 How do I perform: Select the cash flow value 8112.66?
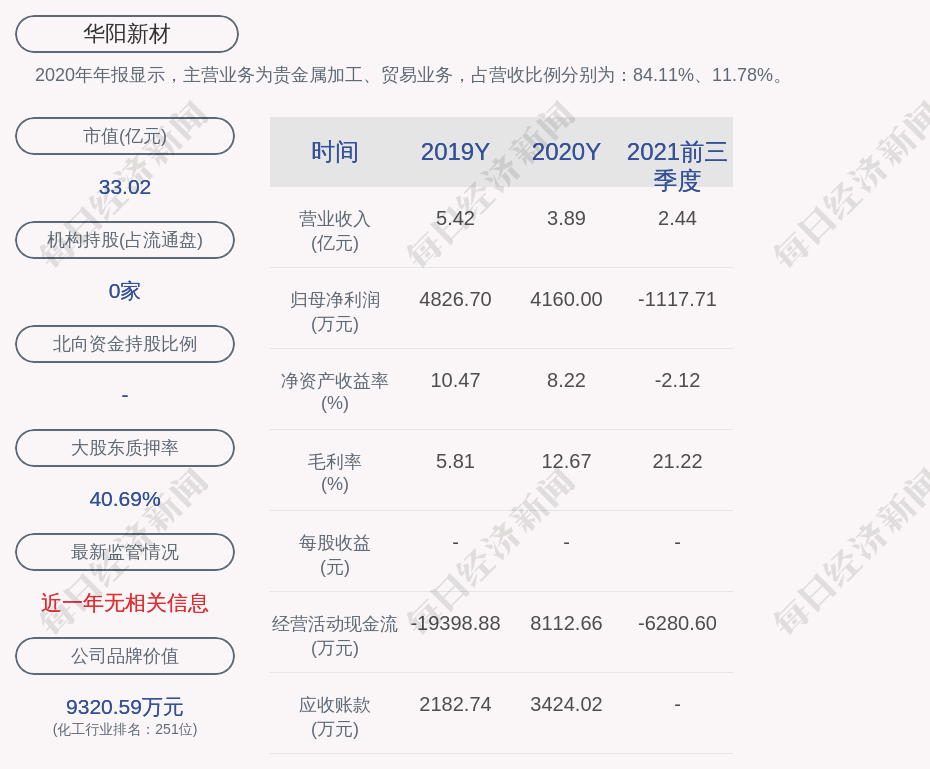tap(566, 623)
